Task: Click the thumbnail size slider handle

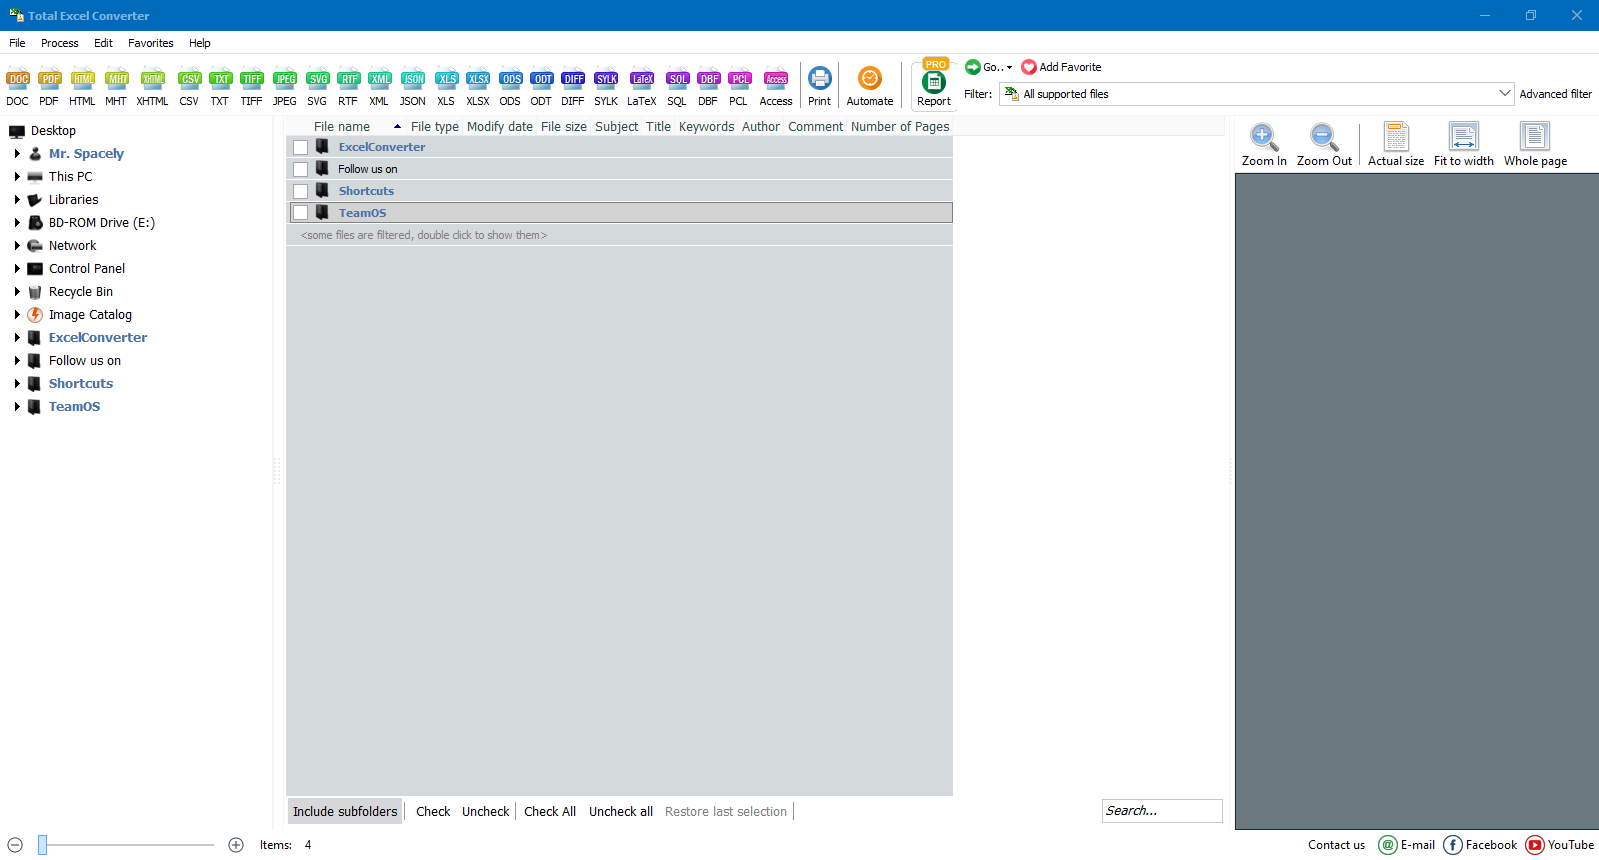Action: [x=43, y=845]
